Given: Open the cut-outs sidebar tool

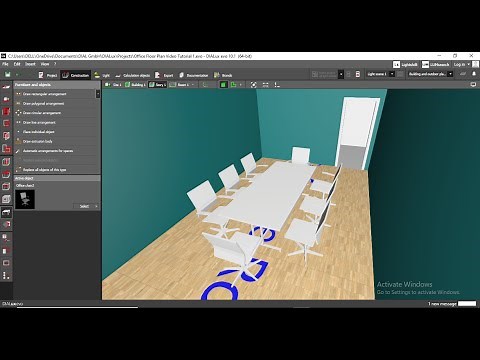Looking at the screenshot, I should (6, 187).
